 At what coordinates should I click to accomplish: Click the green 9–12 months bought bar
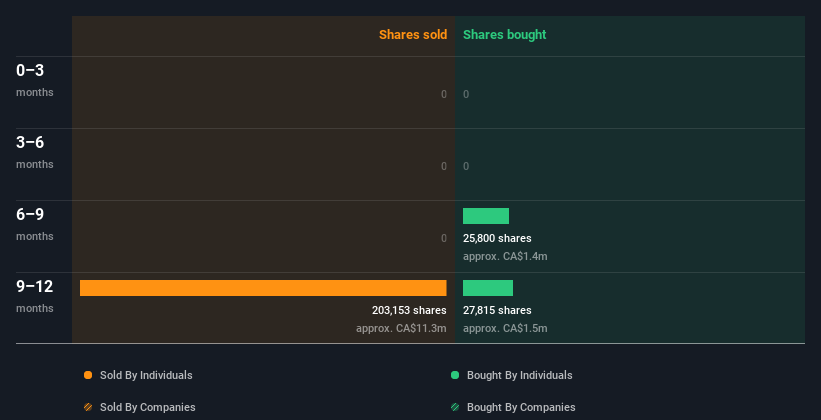tap(488, 288)
